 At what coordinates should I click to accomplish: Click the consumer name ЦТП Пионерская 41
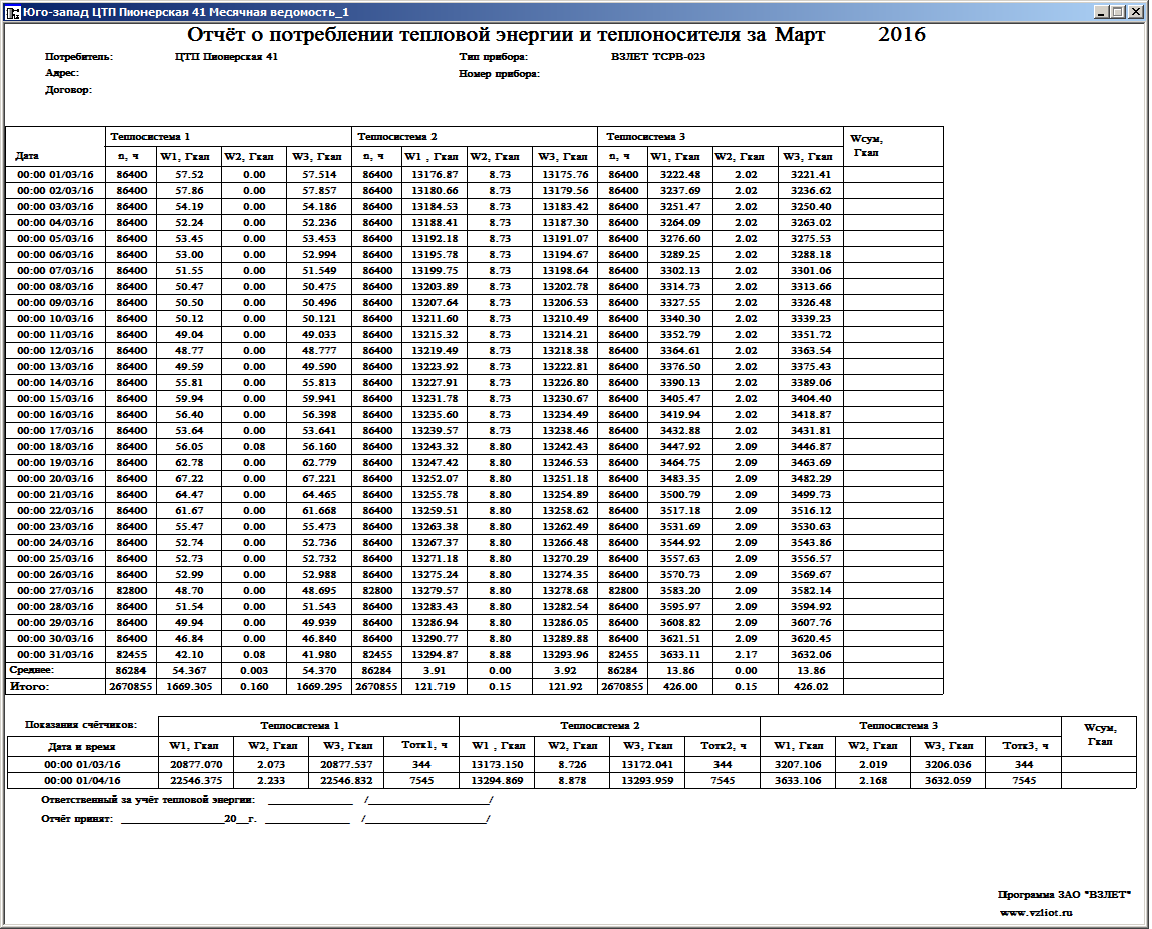coord(226,57)
